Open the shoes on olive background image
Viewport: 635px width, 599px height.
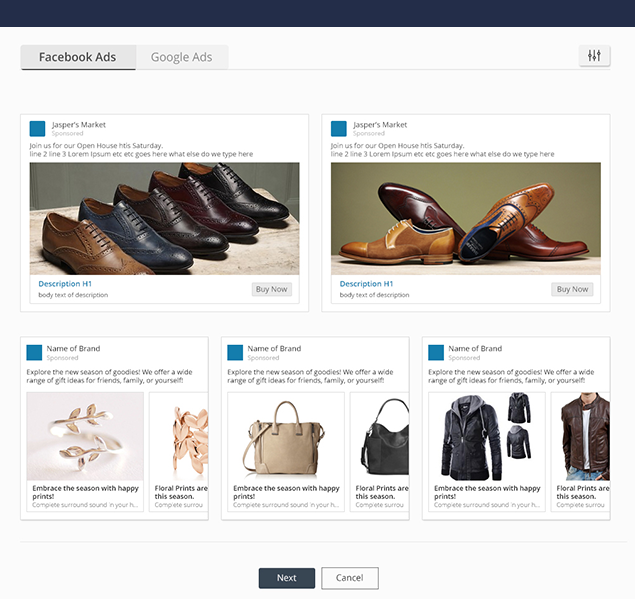coord(466,219)
